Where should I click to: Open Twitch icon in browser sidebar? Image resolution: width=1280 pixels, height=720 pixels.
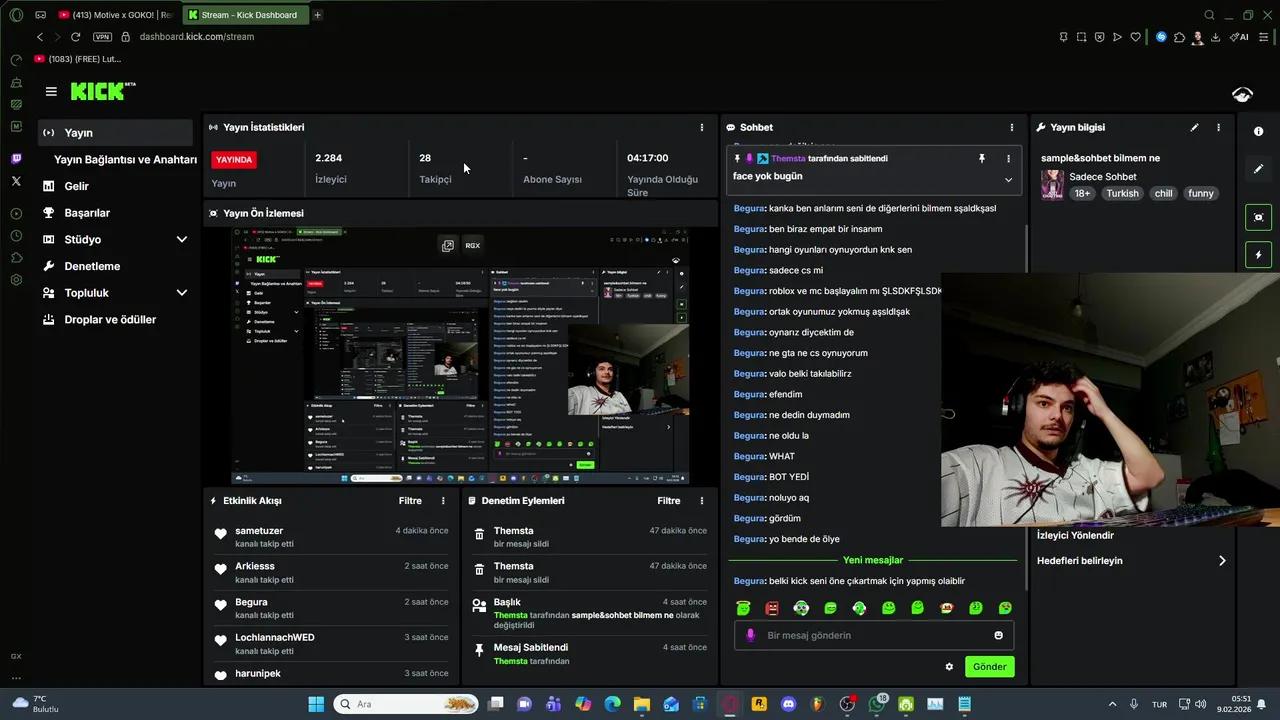coord(16,159)
